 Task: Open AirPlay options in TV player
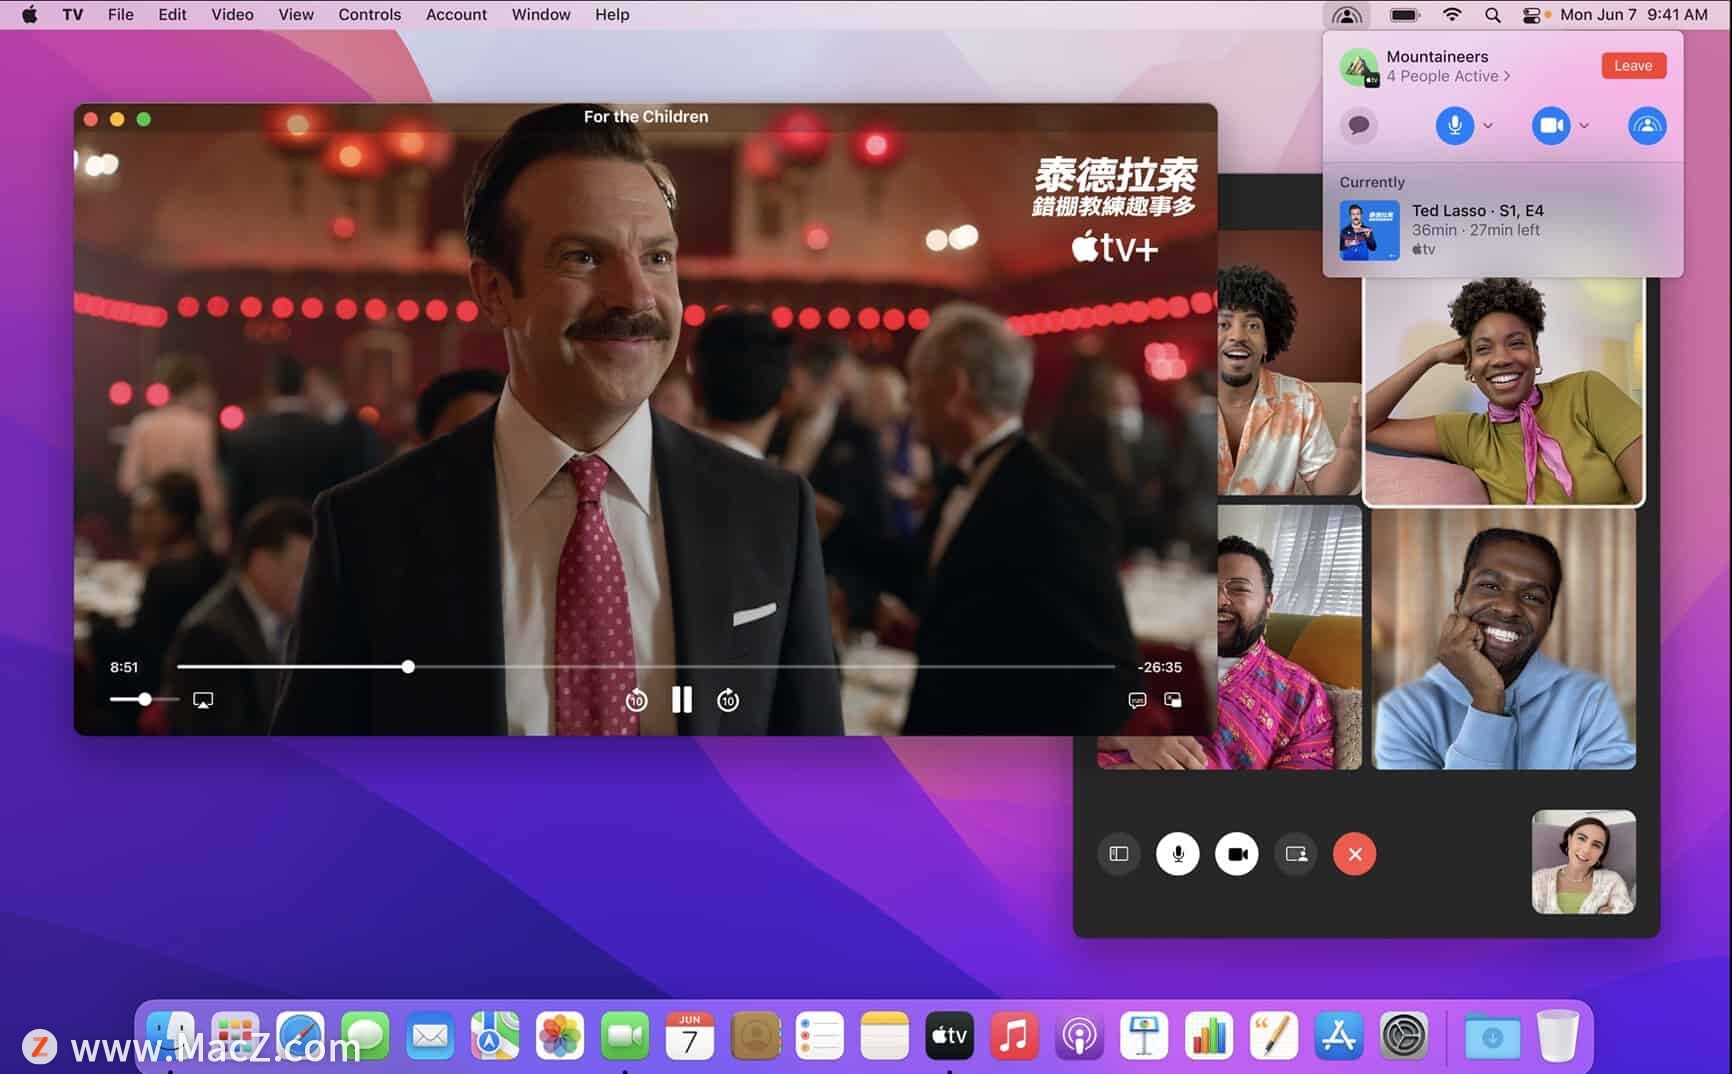(203, 700)
